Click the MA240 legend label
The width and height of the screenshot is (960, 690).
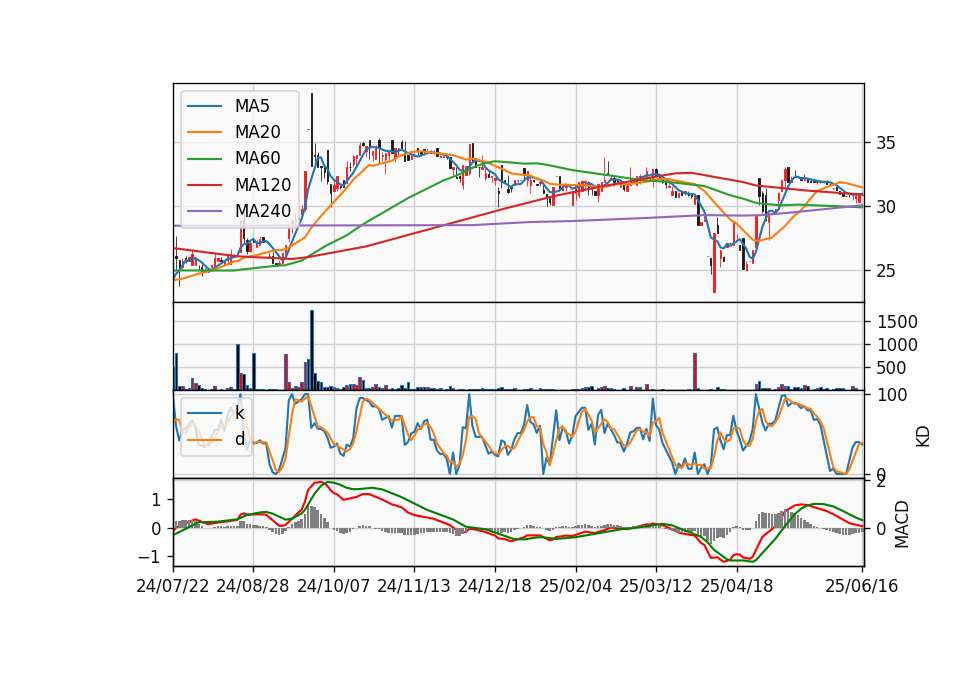tap(263, 211)
